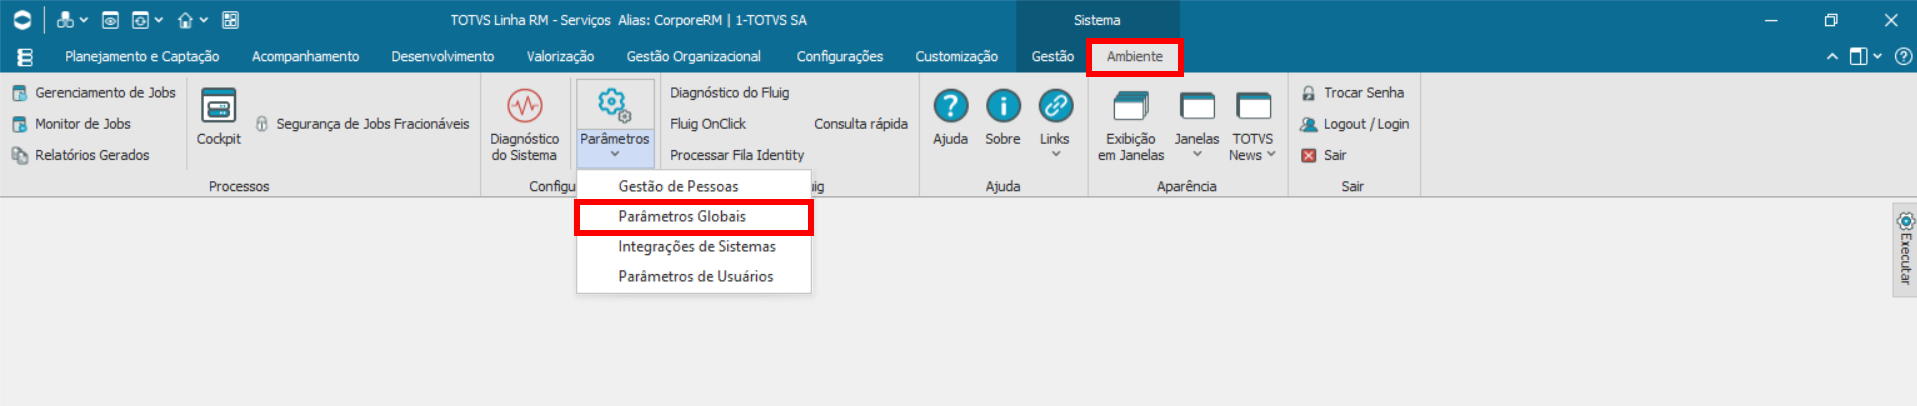Click the grid layout icon in title bar
This screenshot has width=1917, height=406.
click(x=230, y=20)
